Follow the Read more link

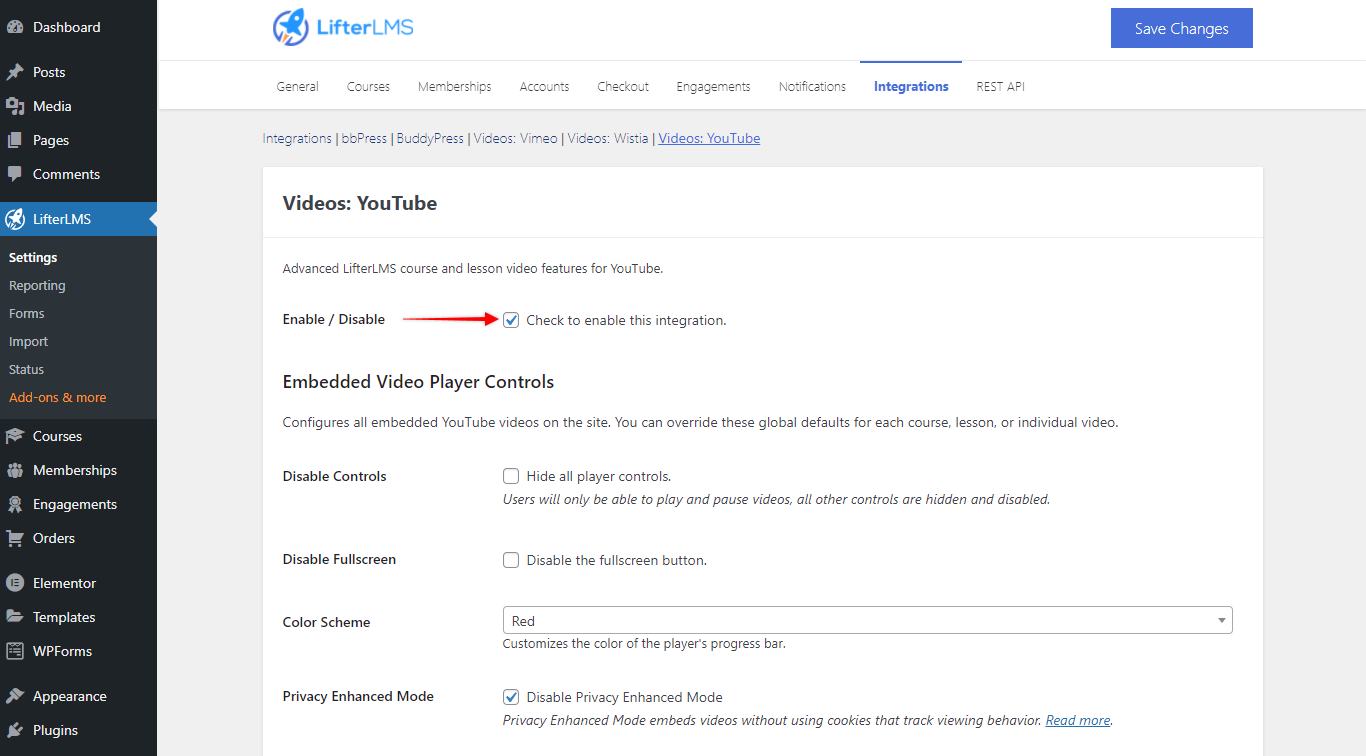point(1078,720)
